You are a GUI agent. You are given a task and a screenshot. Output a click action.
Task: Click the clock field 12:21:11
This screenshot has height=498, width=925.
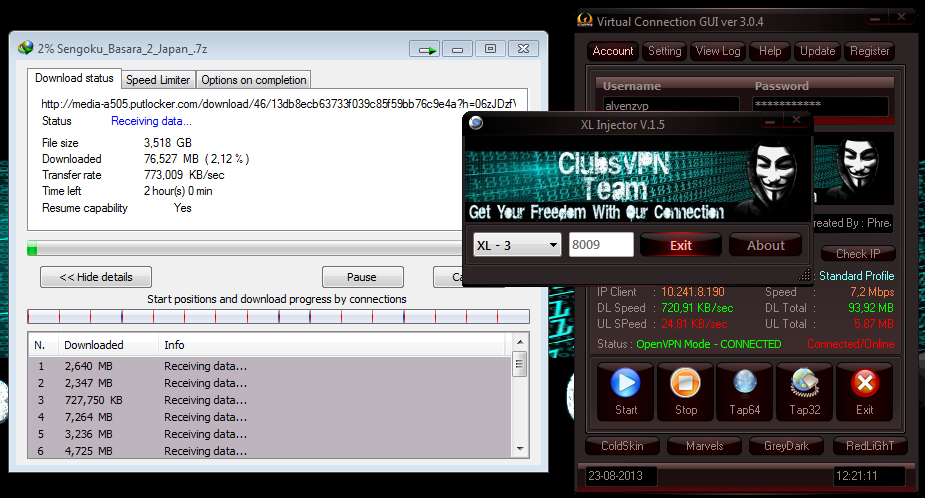coord(870,476)
